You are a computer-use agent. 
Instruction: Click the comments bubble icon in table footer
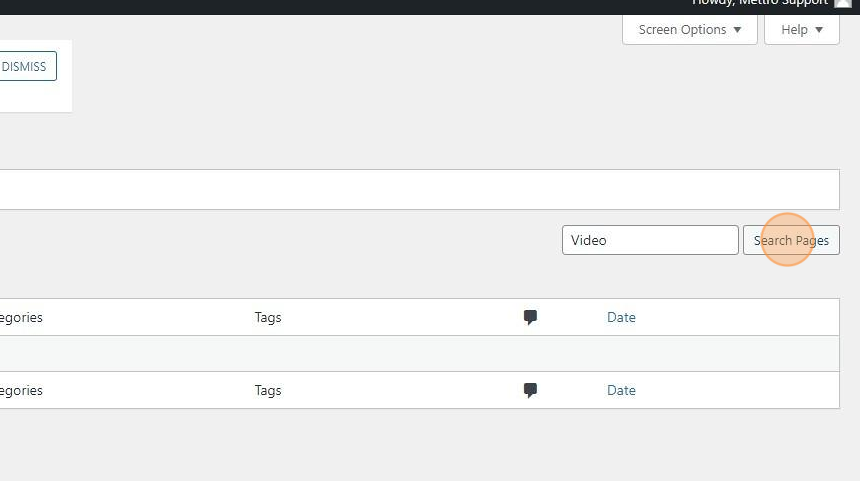tap(530, 390)
